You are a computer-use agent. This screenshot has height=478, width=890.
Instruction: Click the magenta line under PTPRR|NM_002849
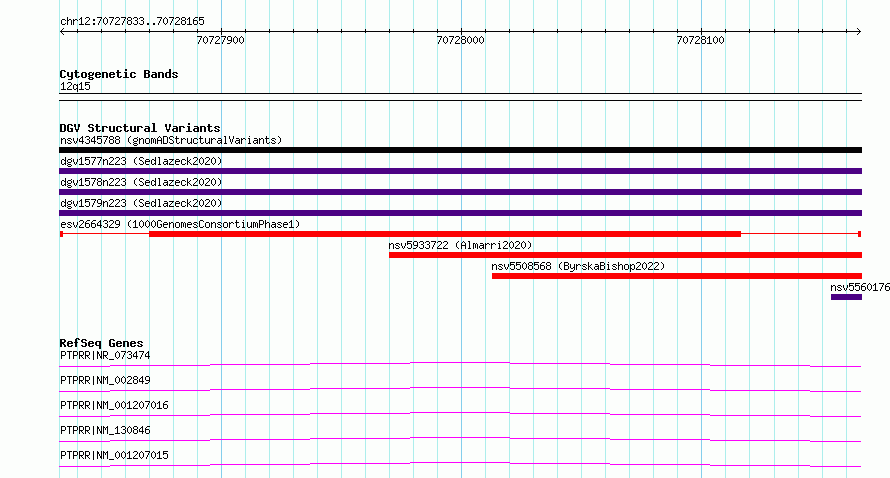pos(460,389)
